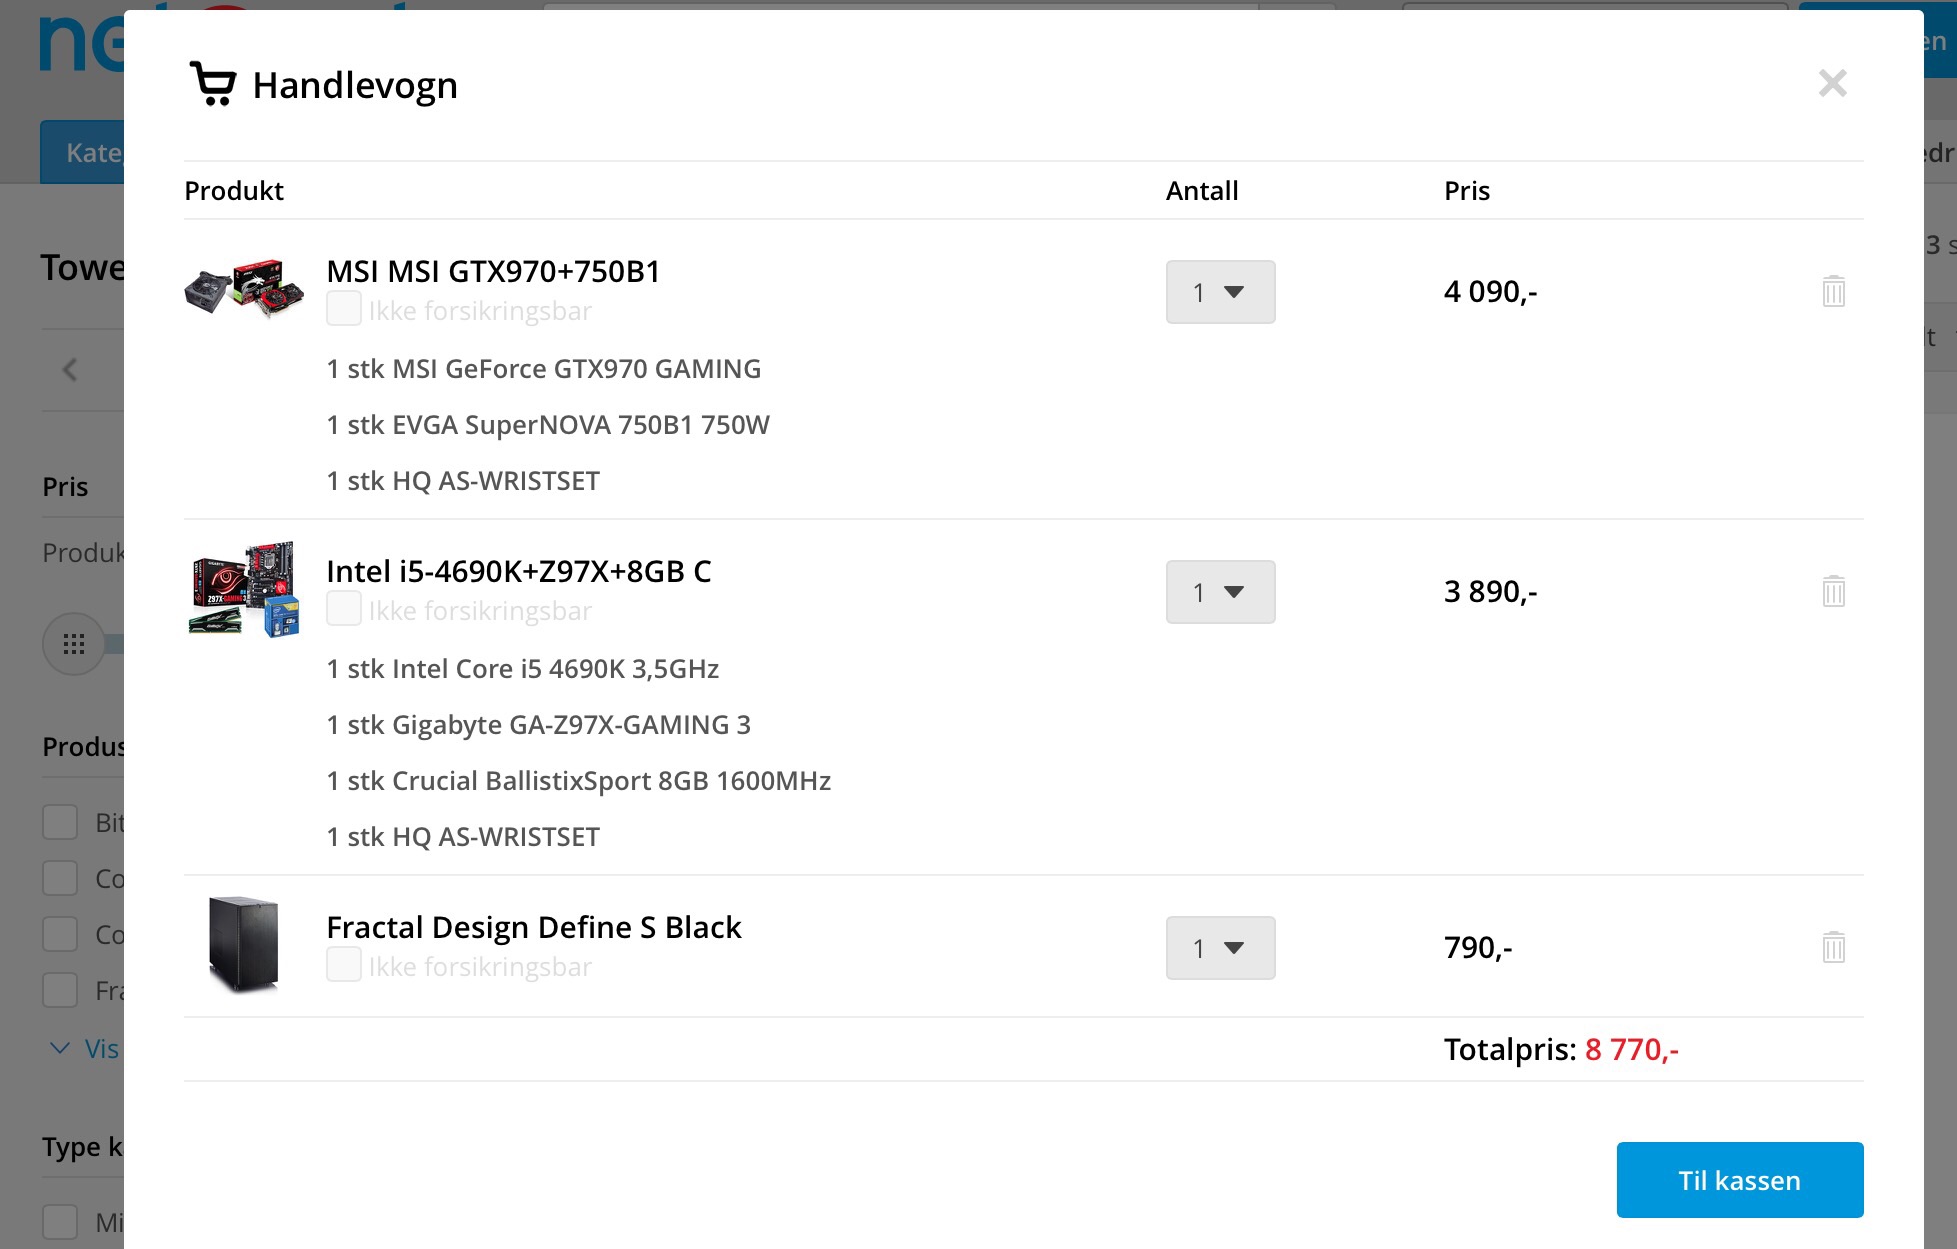The image size is (1957, 1249).
Task: Check the 'Fr' producer filter checkbox
Action: [x=60, y=990]
